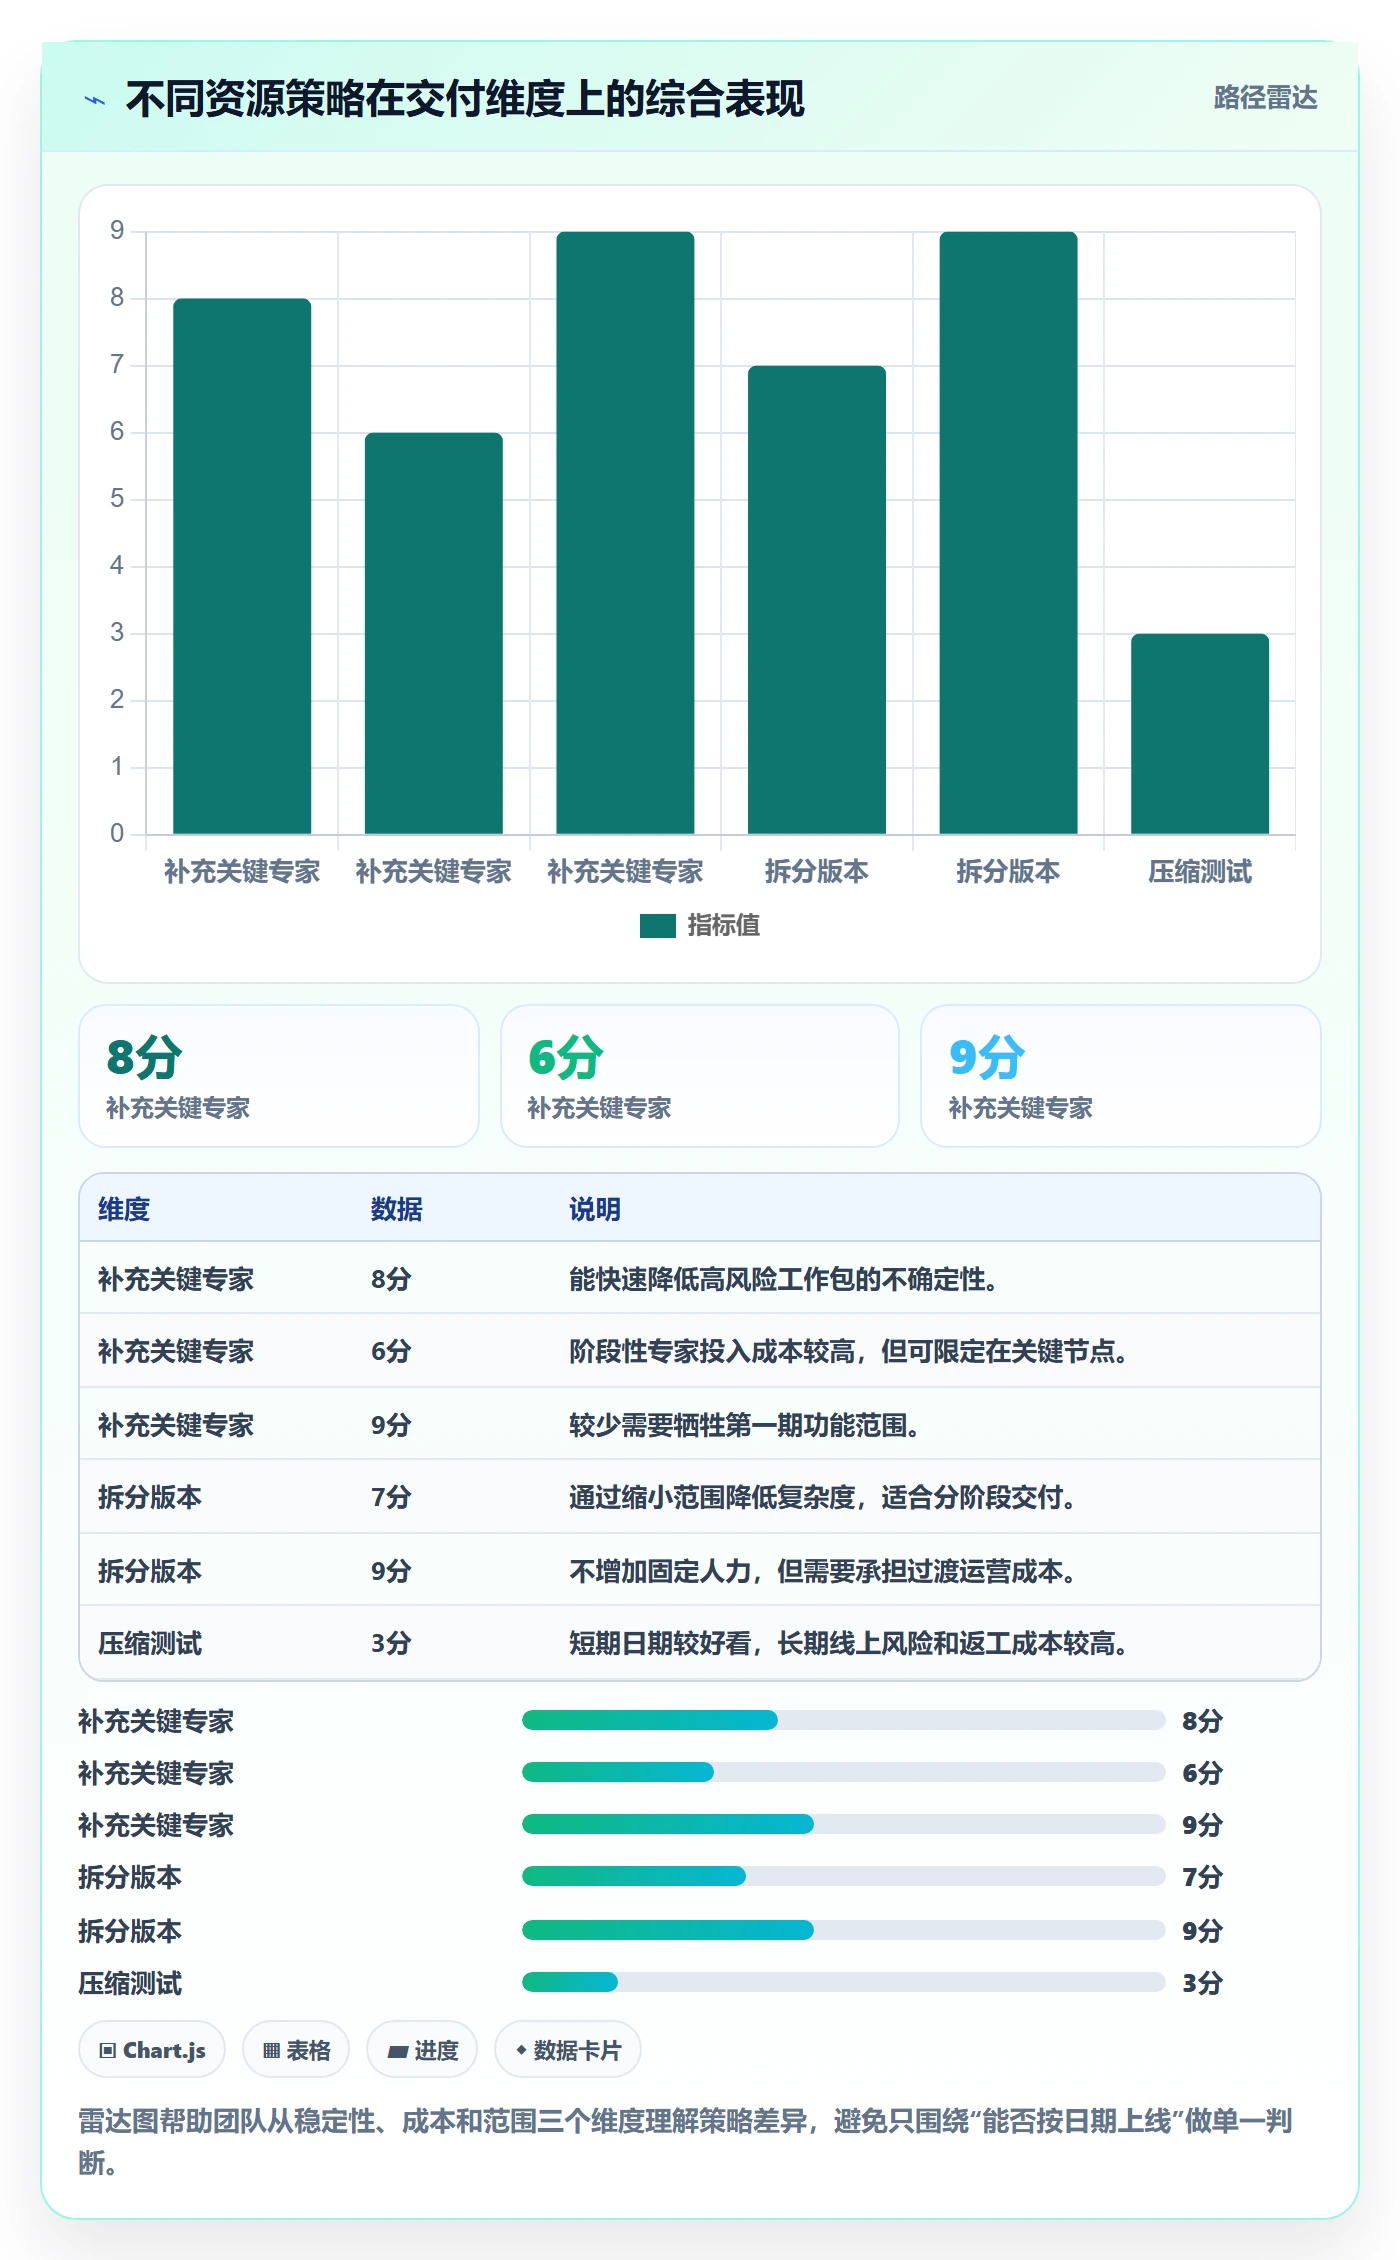Screen dimensions: 1400x2260
Task: Select the 较少需要牺牲第一期功能范围 table row
Action: pyautogui.click(x=700, y=1423)
